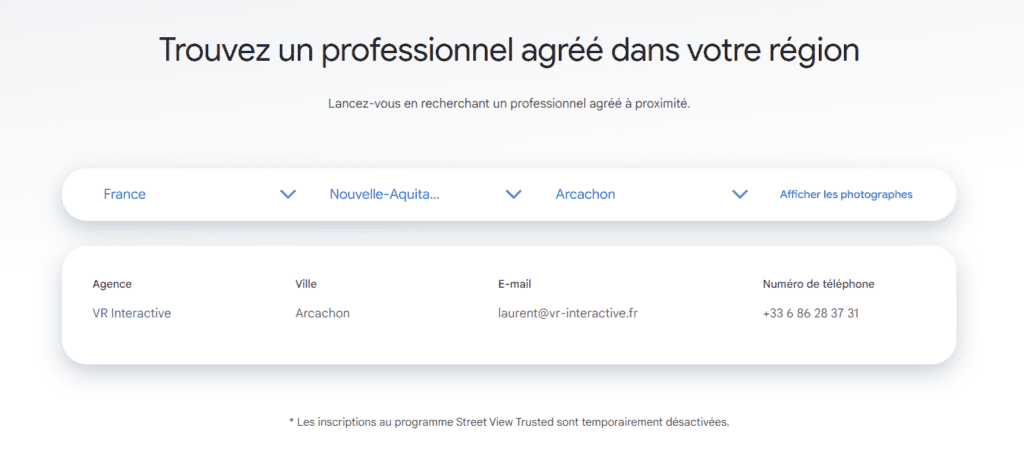The image size is (1024, 472).
Task: Open the VR Interactive agency link
Action: (132, 313)
